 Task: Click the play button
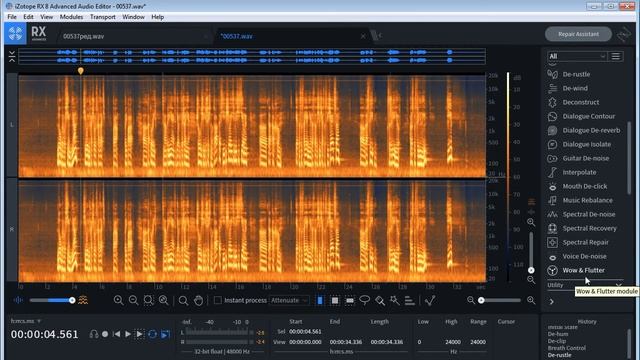click(128, 334)
